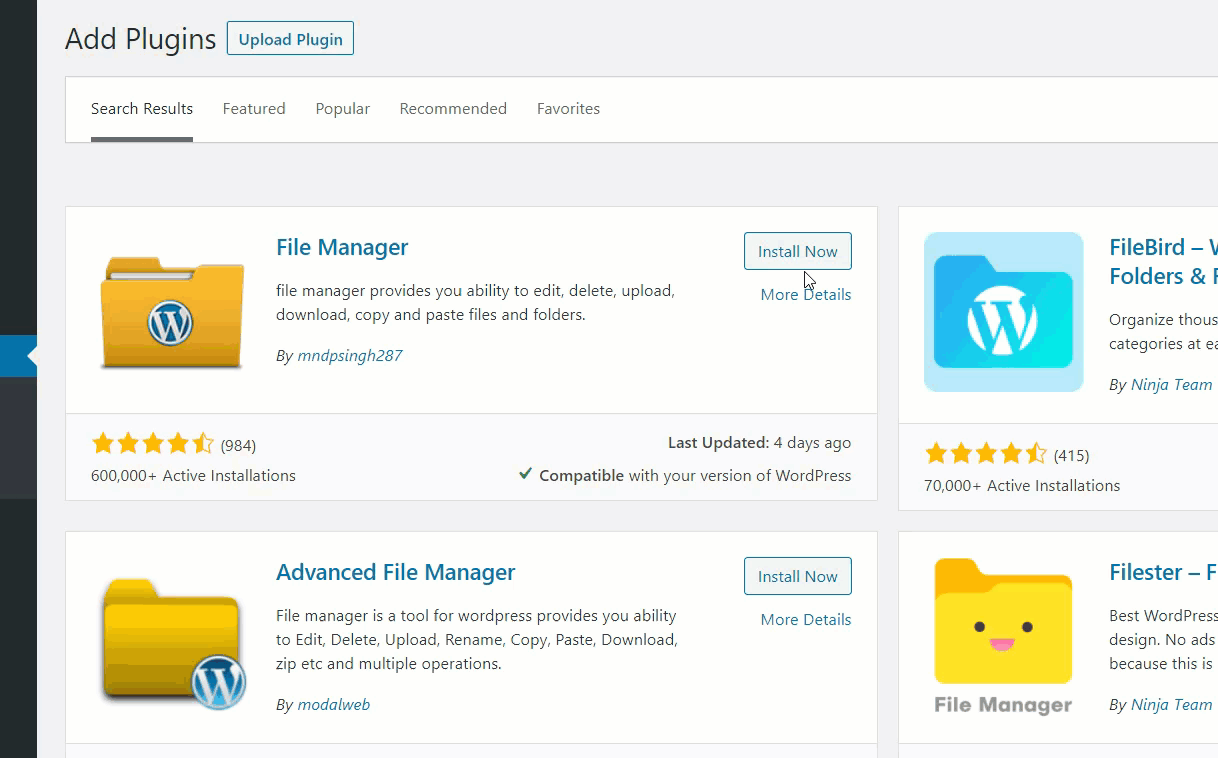Screen dimensions: 1218x758
Task: Click the File Manager folder icon
Action: click(x=171, y=311)
